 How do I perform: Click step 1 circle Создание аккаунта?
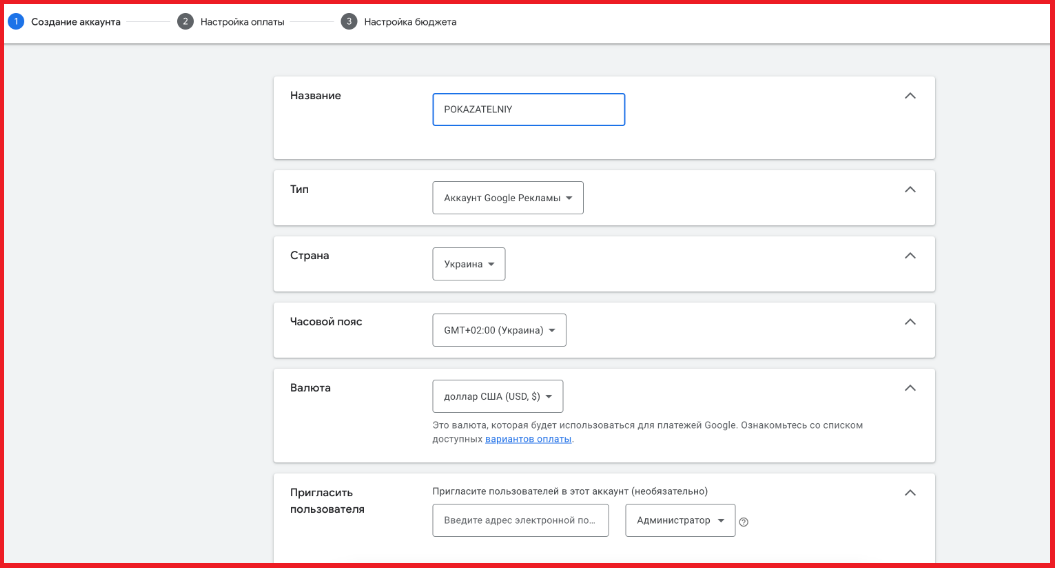point(16,21)
